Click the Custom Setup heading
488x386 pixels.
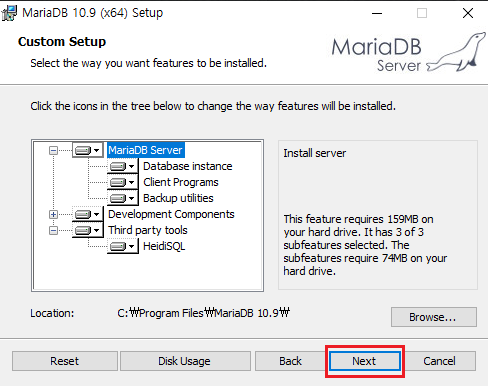(62, 42)
